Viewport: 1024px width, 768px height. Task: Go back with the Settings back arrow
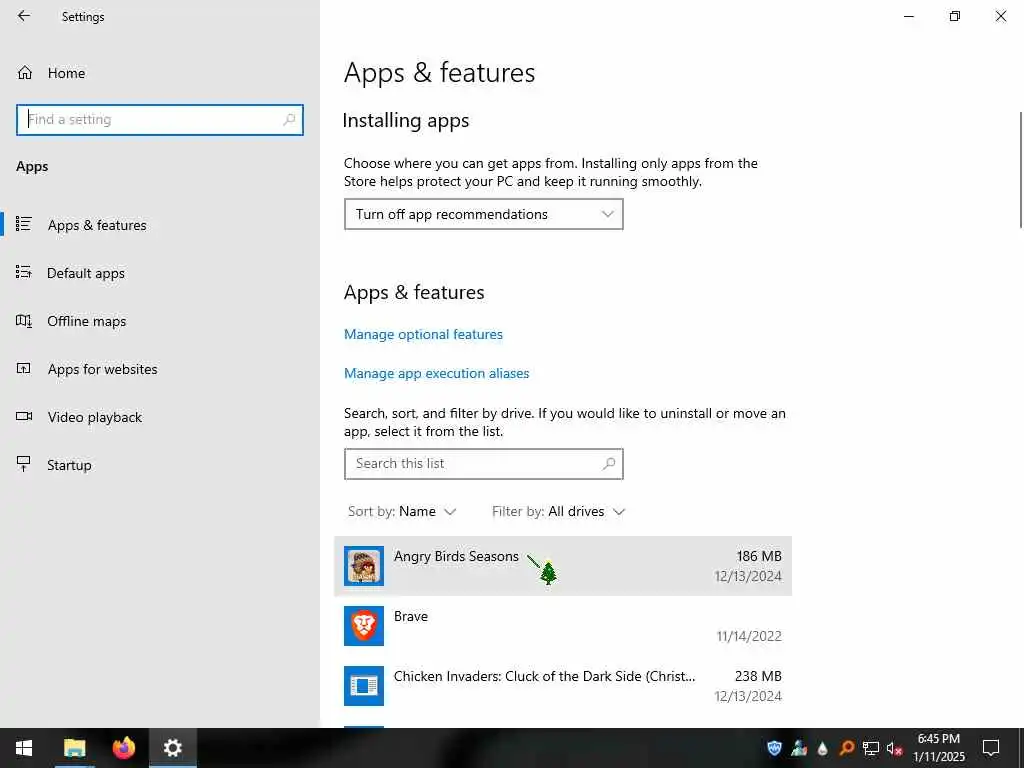click(x=24, y=16)
